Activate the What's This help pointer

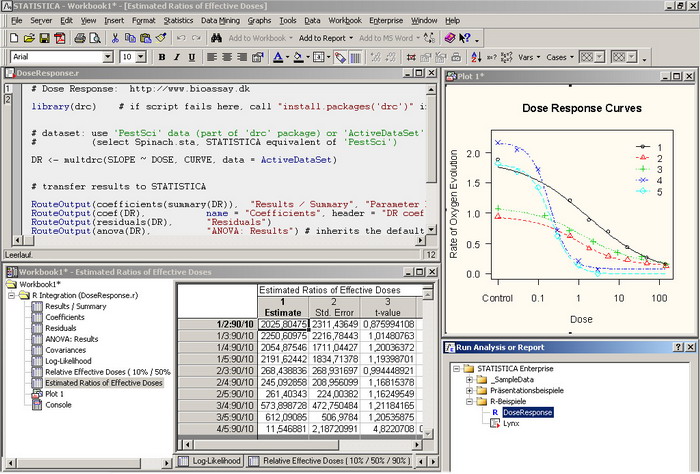click(x=465, y=38)
